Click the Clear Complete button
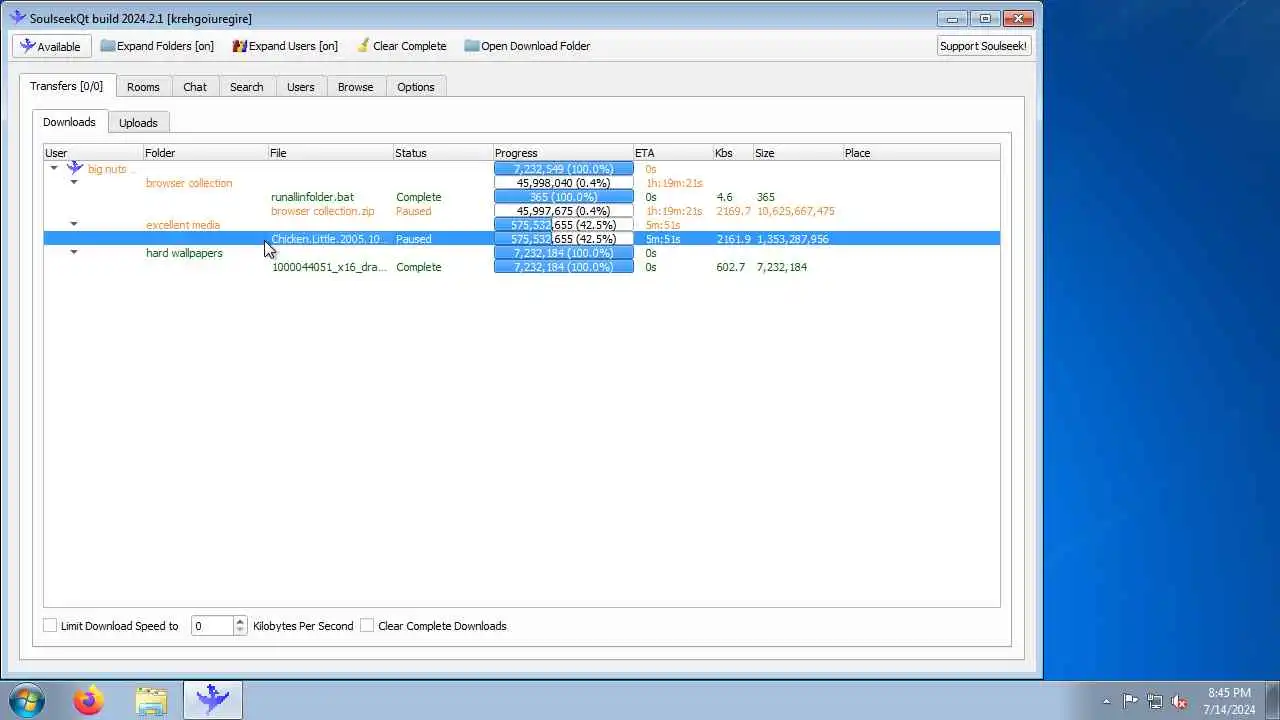Screen dimensions: 1280x720 [x=401, y=46]
